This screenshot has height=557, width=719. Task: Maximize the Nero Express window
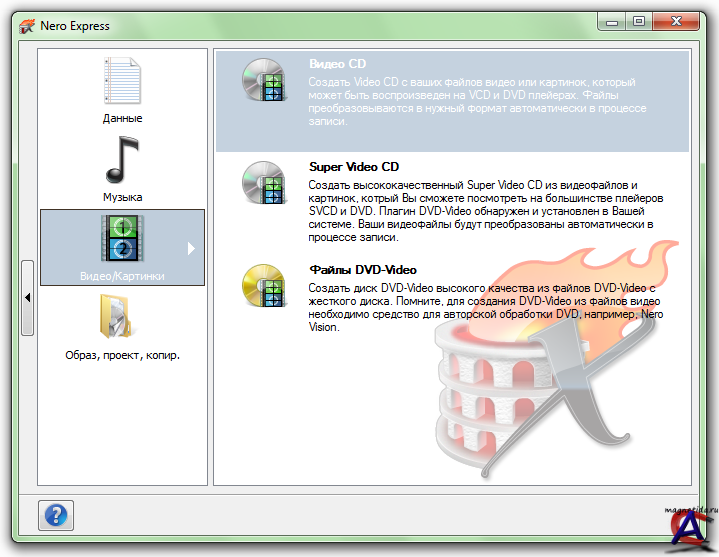637,21
